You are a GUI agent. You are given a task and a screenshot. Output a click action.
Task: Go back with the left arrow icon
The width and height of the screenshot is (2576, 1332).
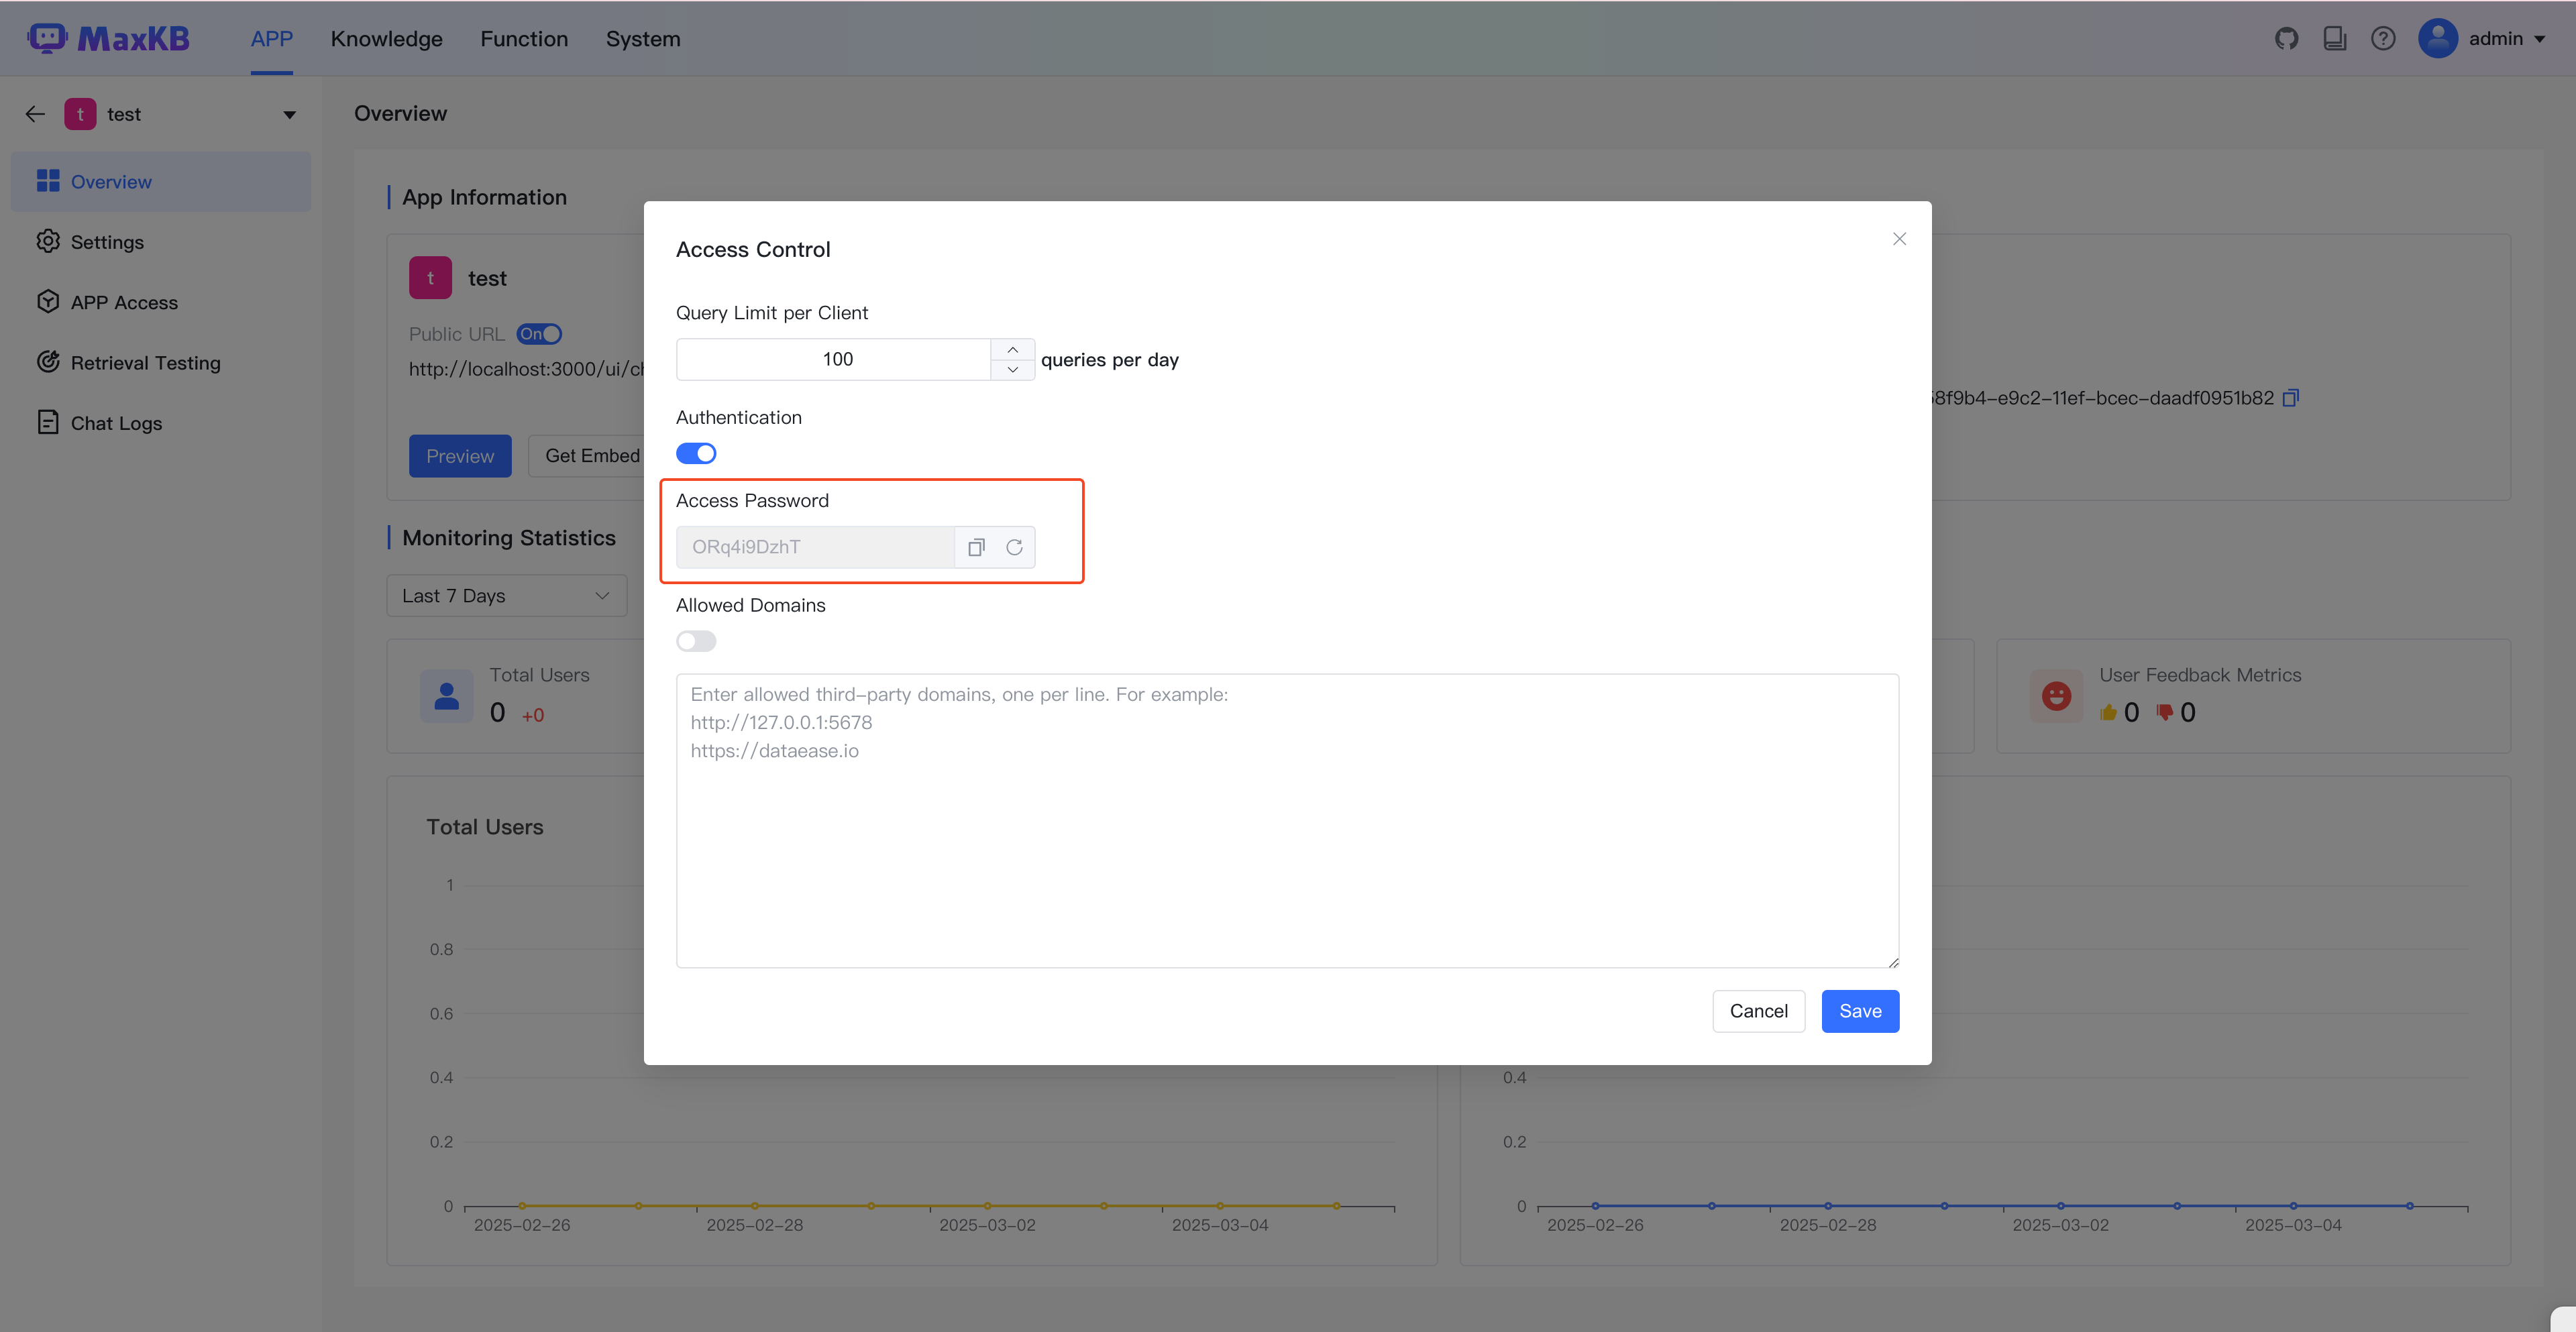pos(35,114)
